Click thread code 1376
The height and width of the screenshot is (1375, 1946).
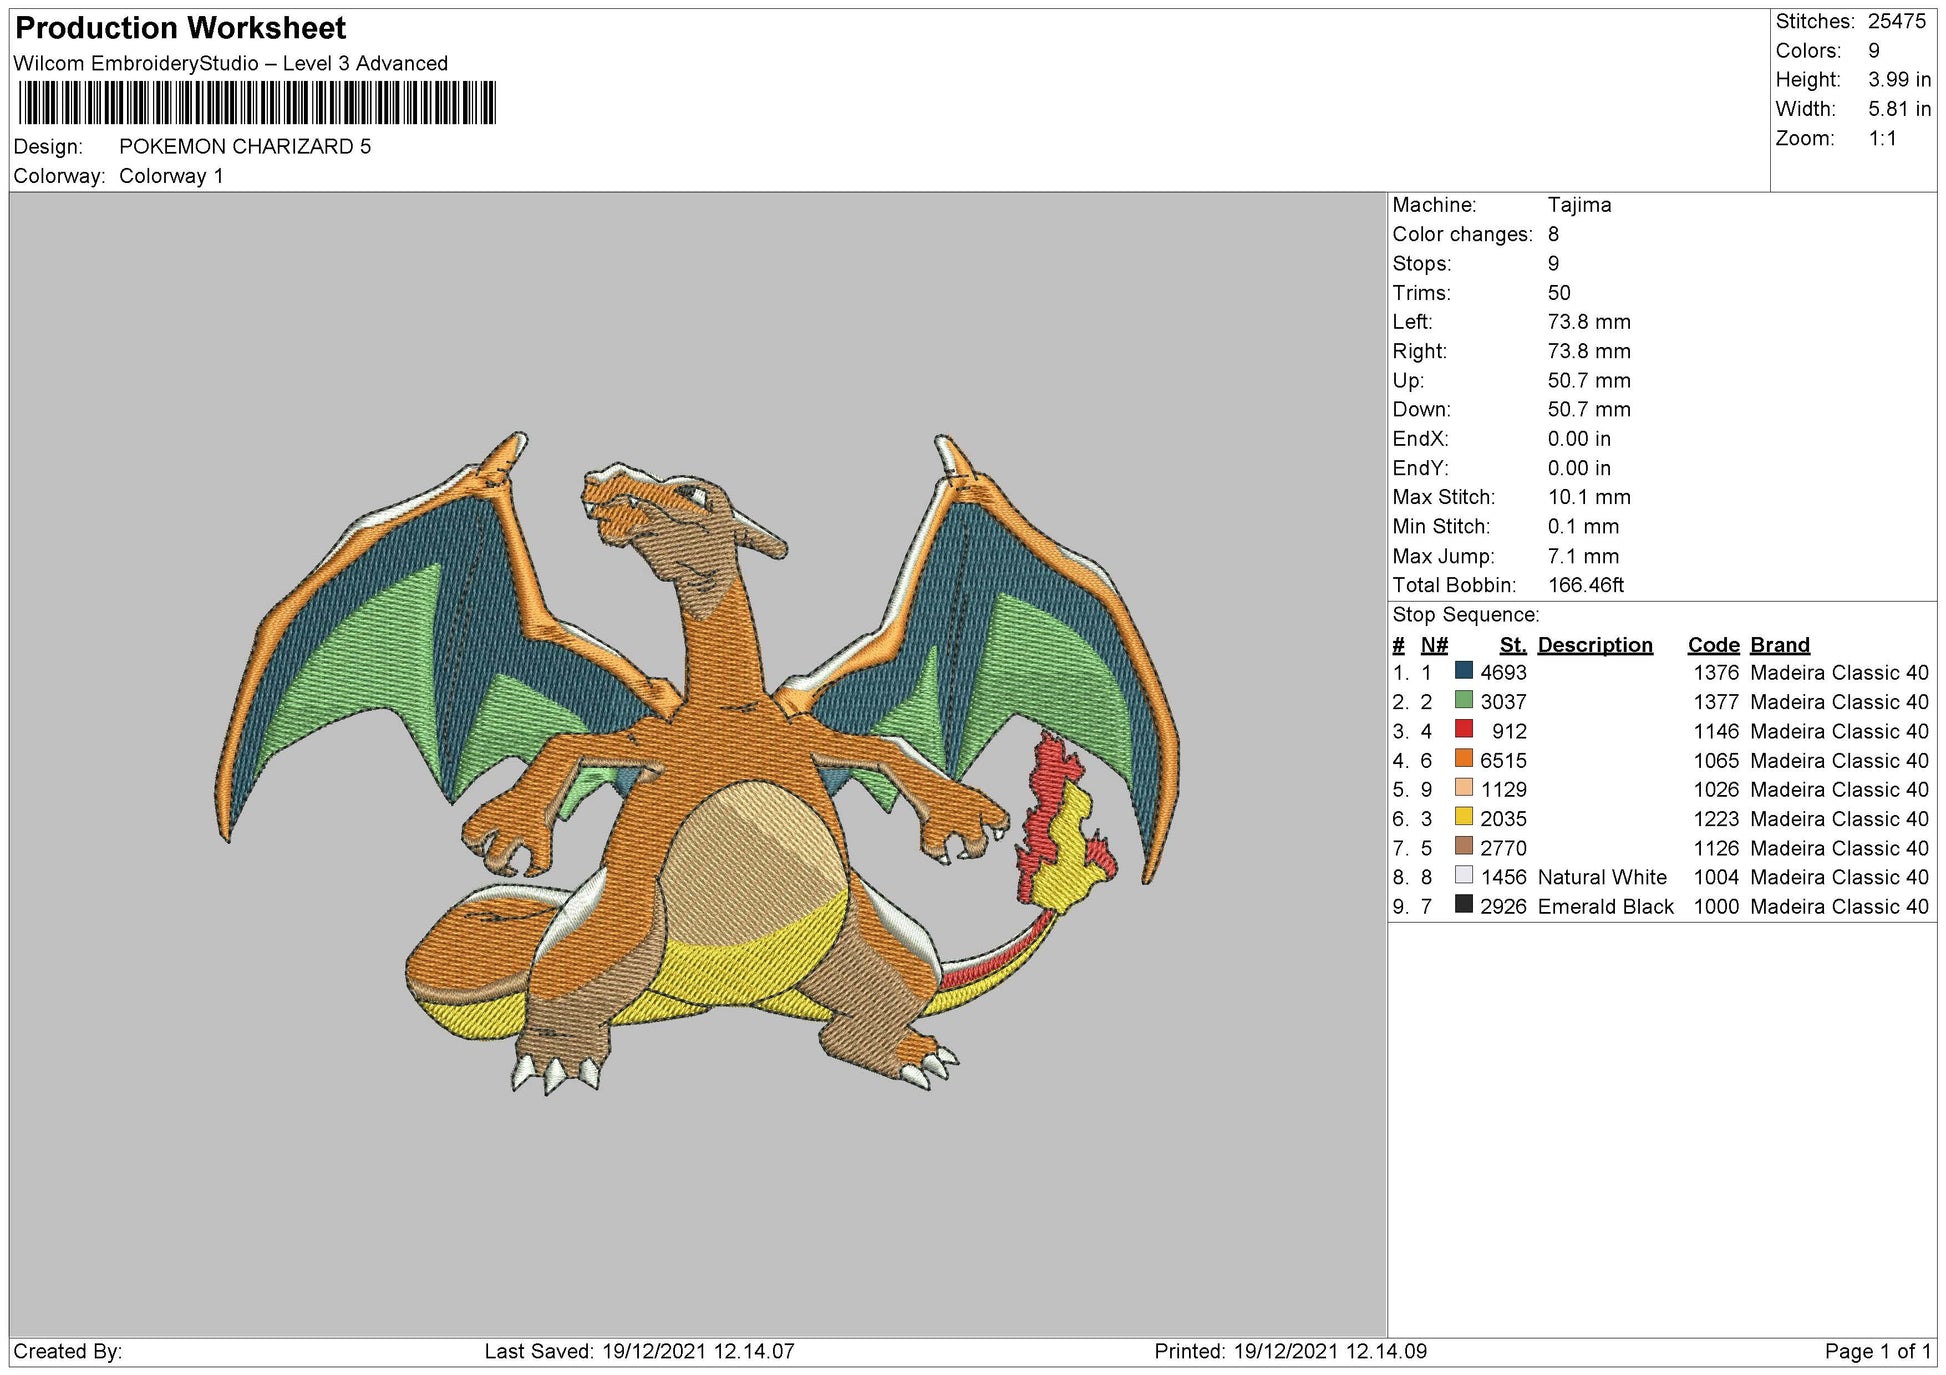coord(1716,673)
